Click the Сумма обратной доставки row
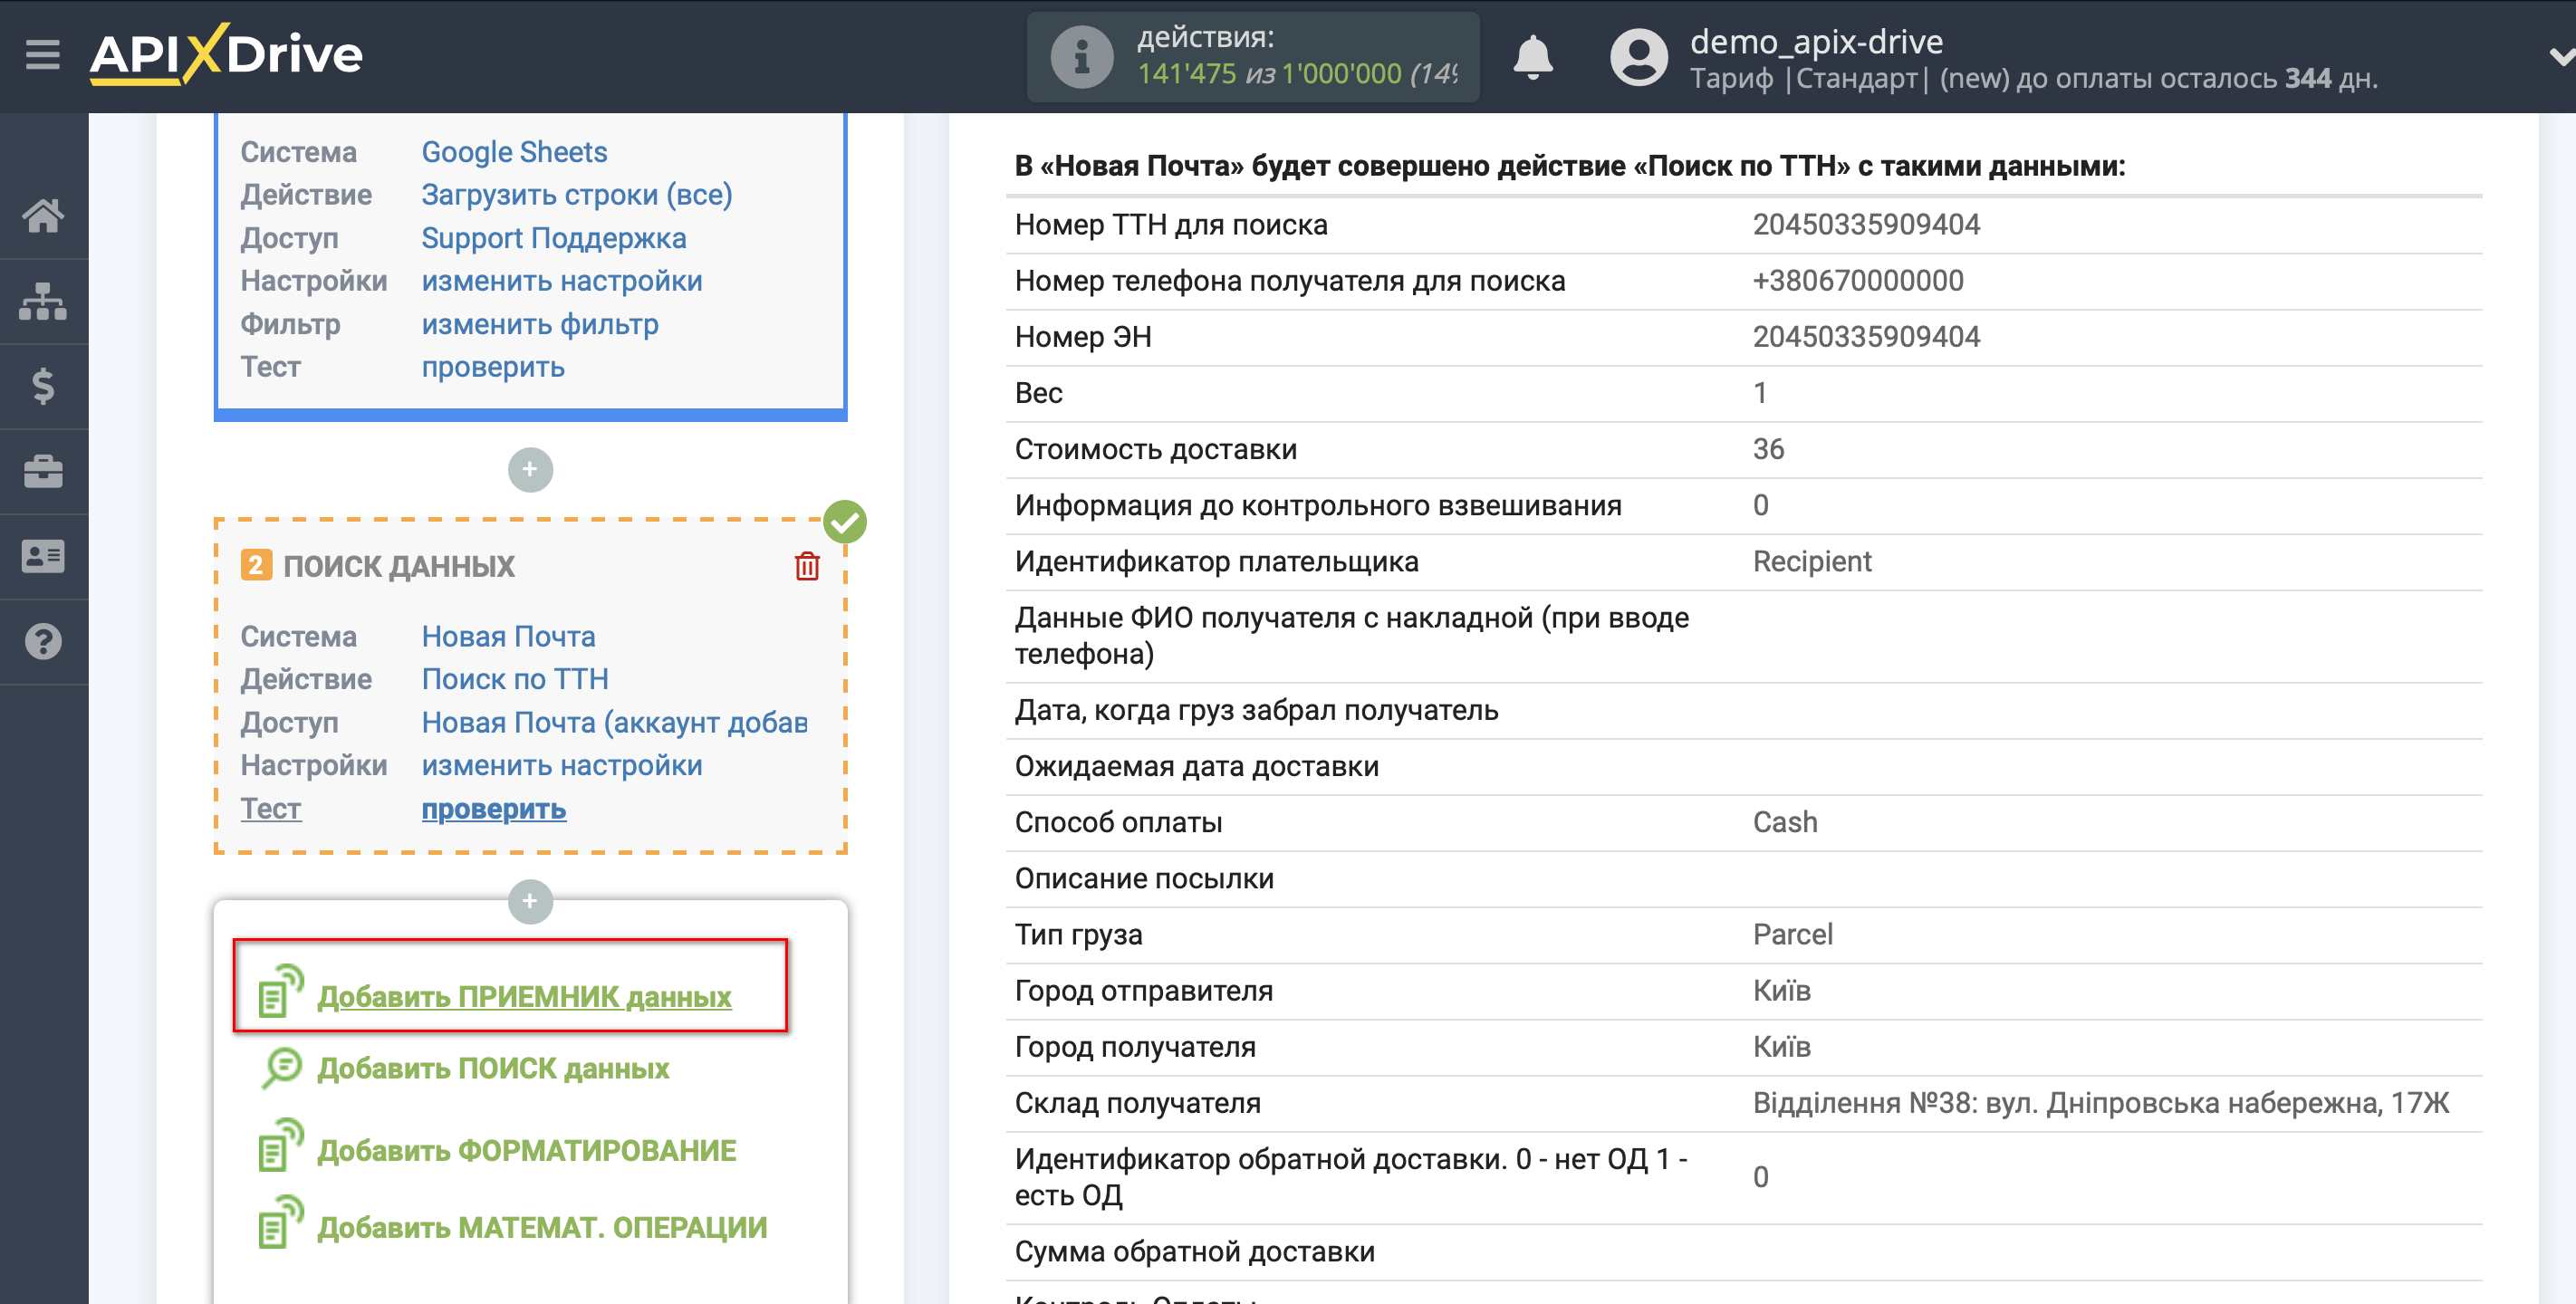 (1743, 1252)
